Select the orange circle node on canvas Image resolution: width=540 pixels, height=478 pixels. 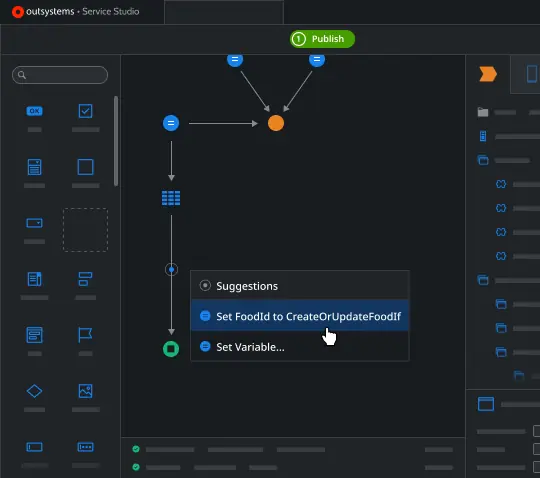point(276,123)
